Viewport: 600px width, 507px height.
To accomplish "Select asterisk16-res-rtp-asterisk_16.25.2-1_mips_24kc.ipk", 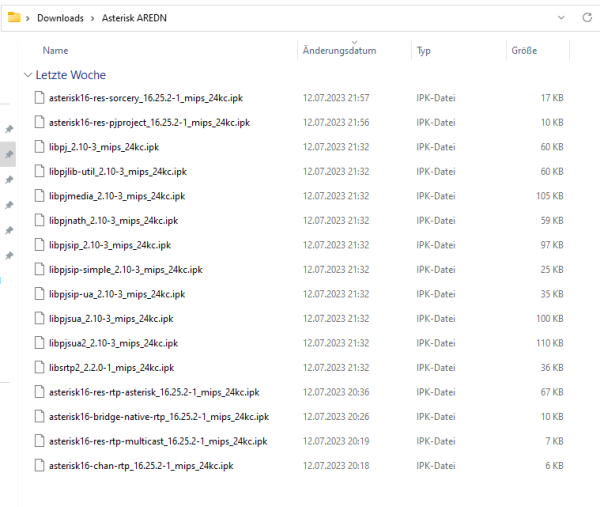I will coord(154,392).
